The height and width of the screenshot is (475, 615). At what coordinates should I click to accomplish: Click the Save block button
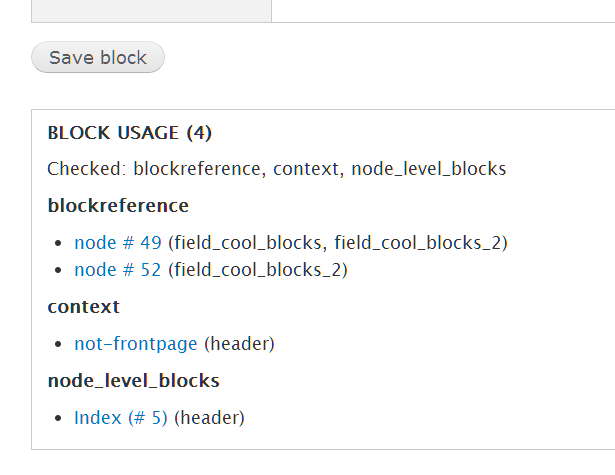point(98,57)
